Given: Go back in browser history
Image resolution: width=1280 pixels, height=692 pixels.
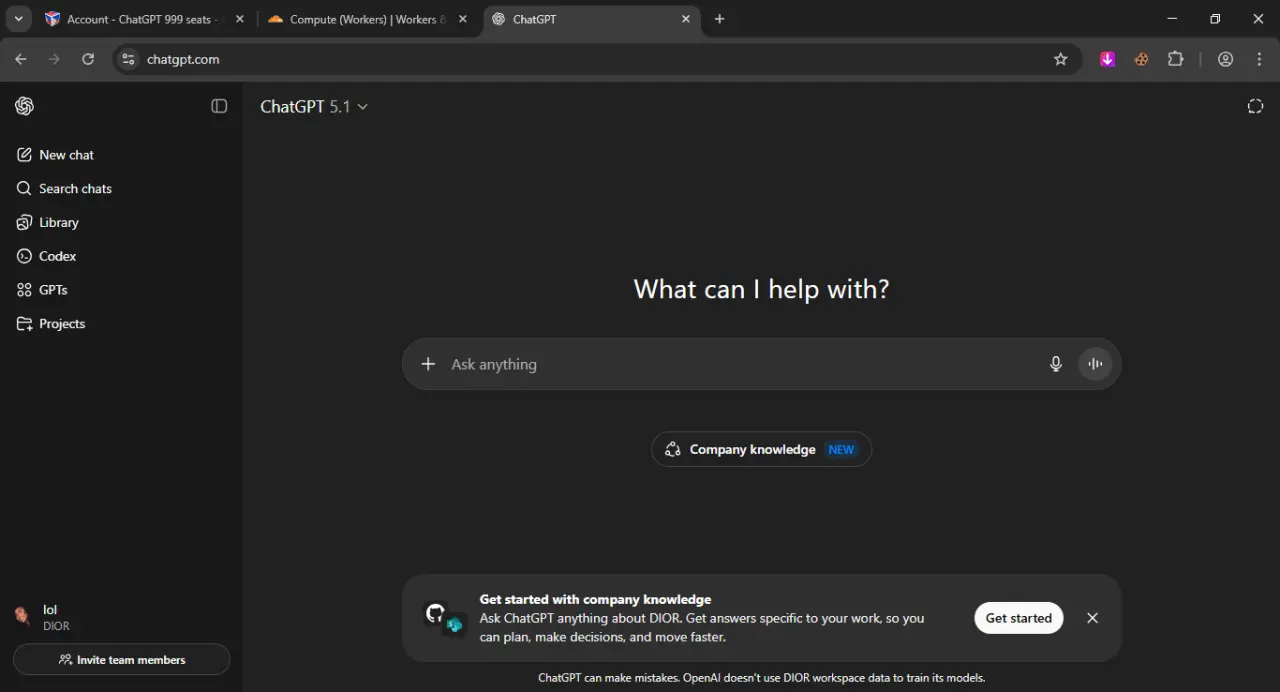Looking at the screenshot, I should [x=20, y=59].
